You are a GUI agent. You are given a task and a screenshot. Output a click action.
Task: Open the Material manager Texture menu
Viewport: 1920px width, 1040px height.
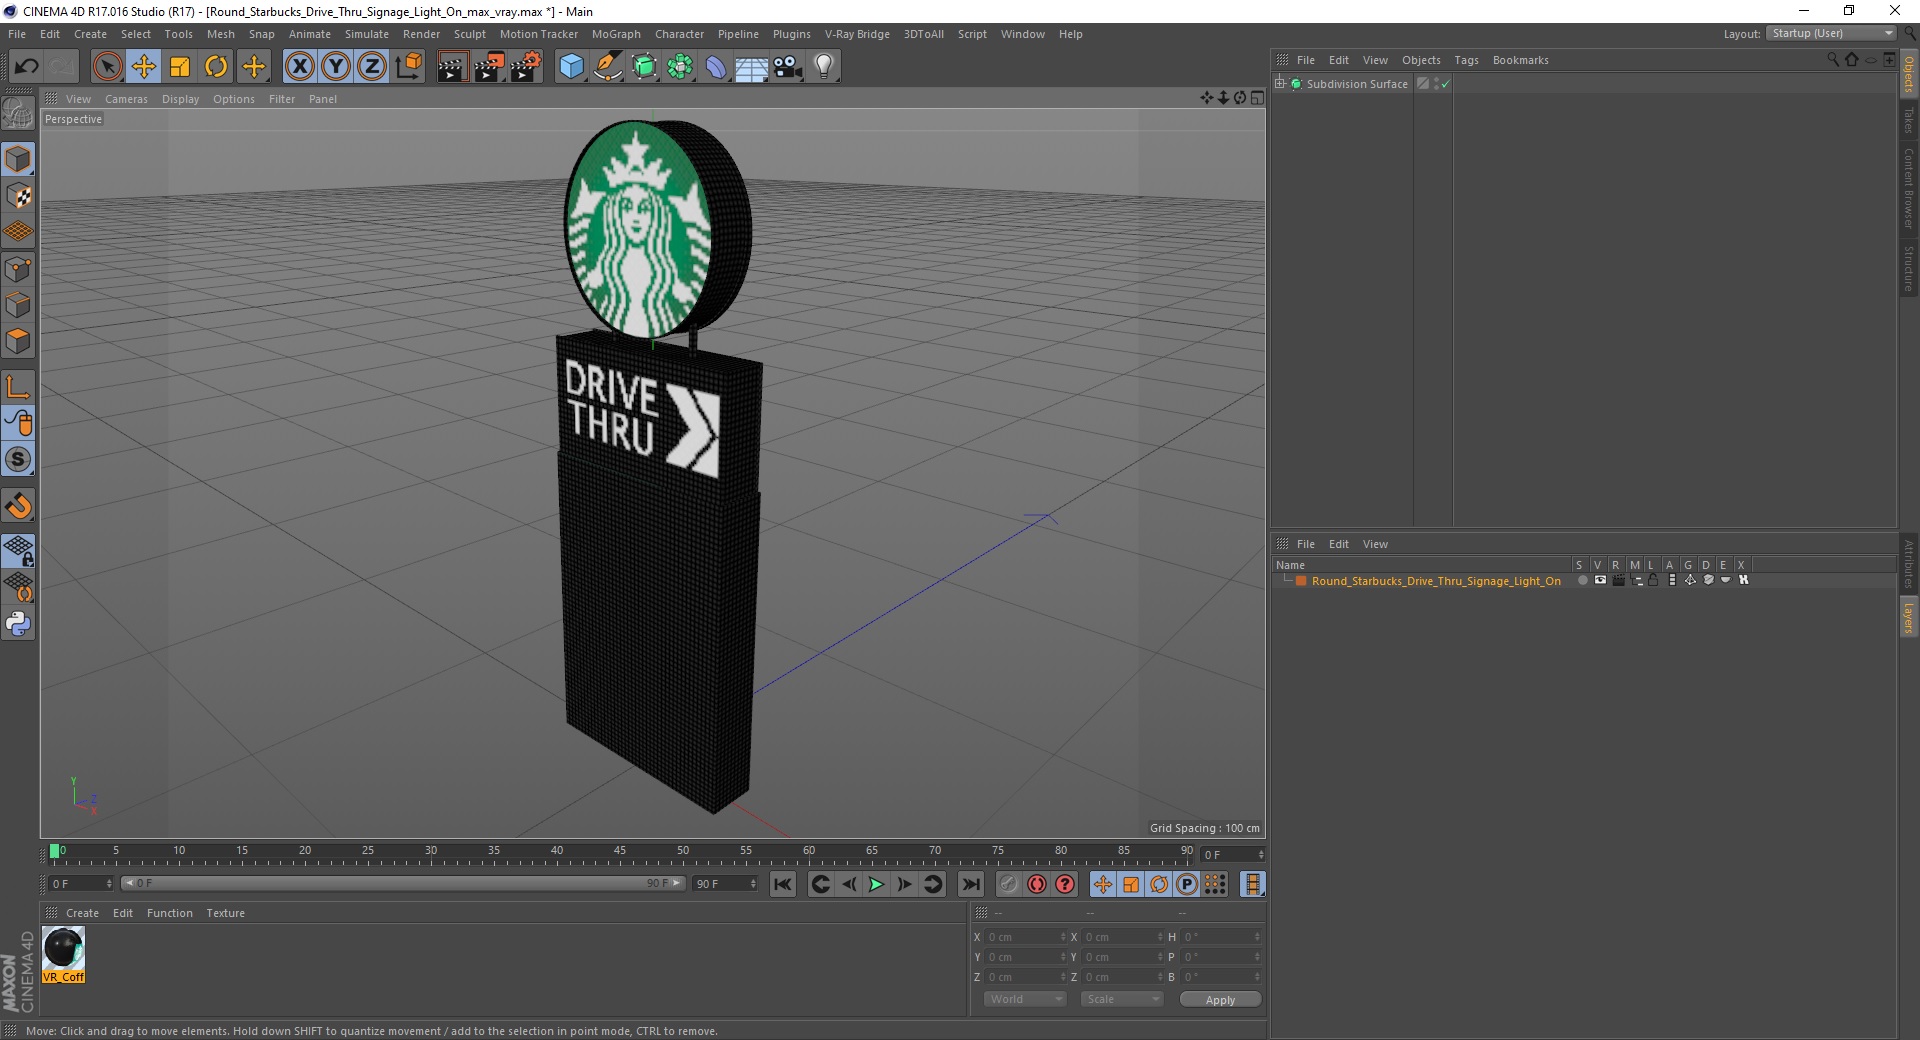(x=225, y=913)
